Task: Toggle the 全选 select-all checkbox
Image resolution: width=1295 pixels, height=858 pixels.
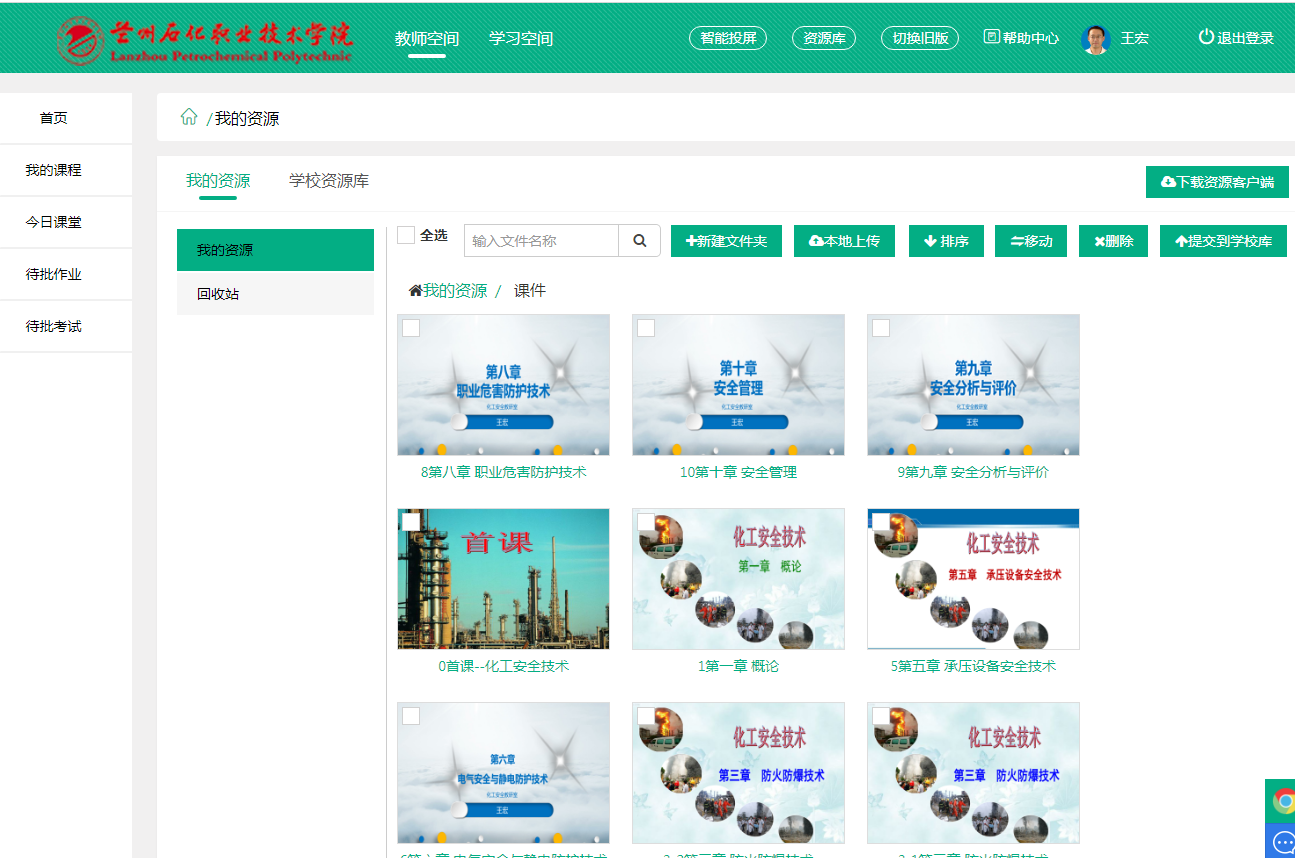Action: point(406,235)
